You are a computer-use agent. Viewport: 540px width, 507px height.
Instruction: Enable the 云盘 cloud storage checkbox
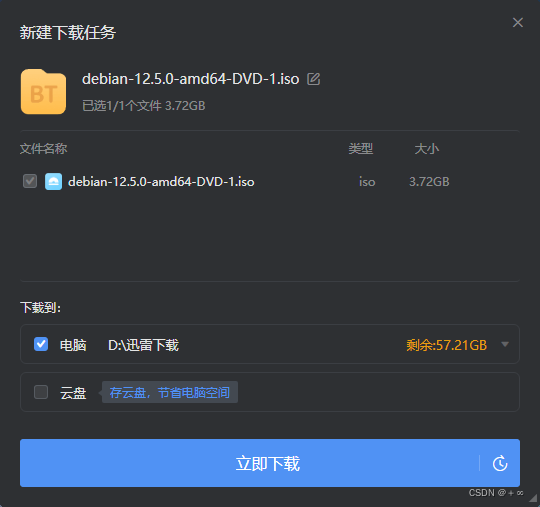click(41, 392)
